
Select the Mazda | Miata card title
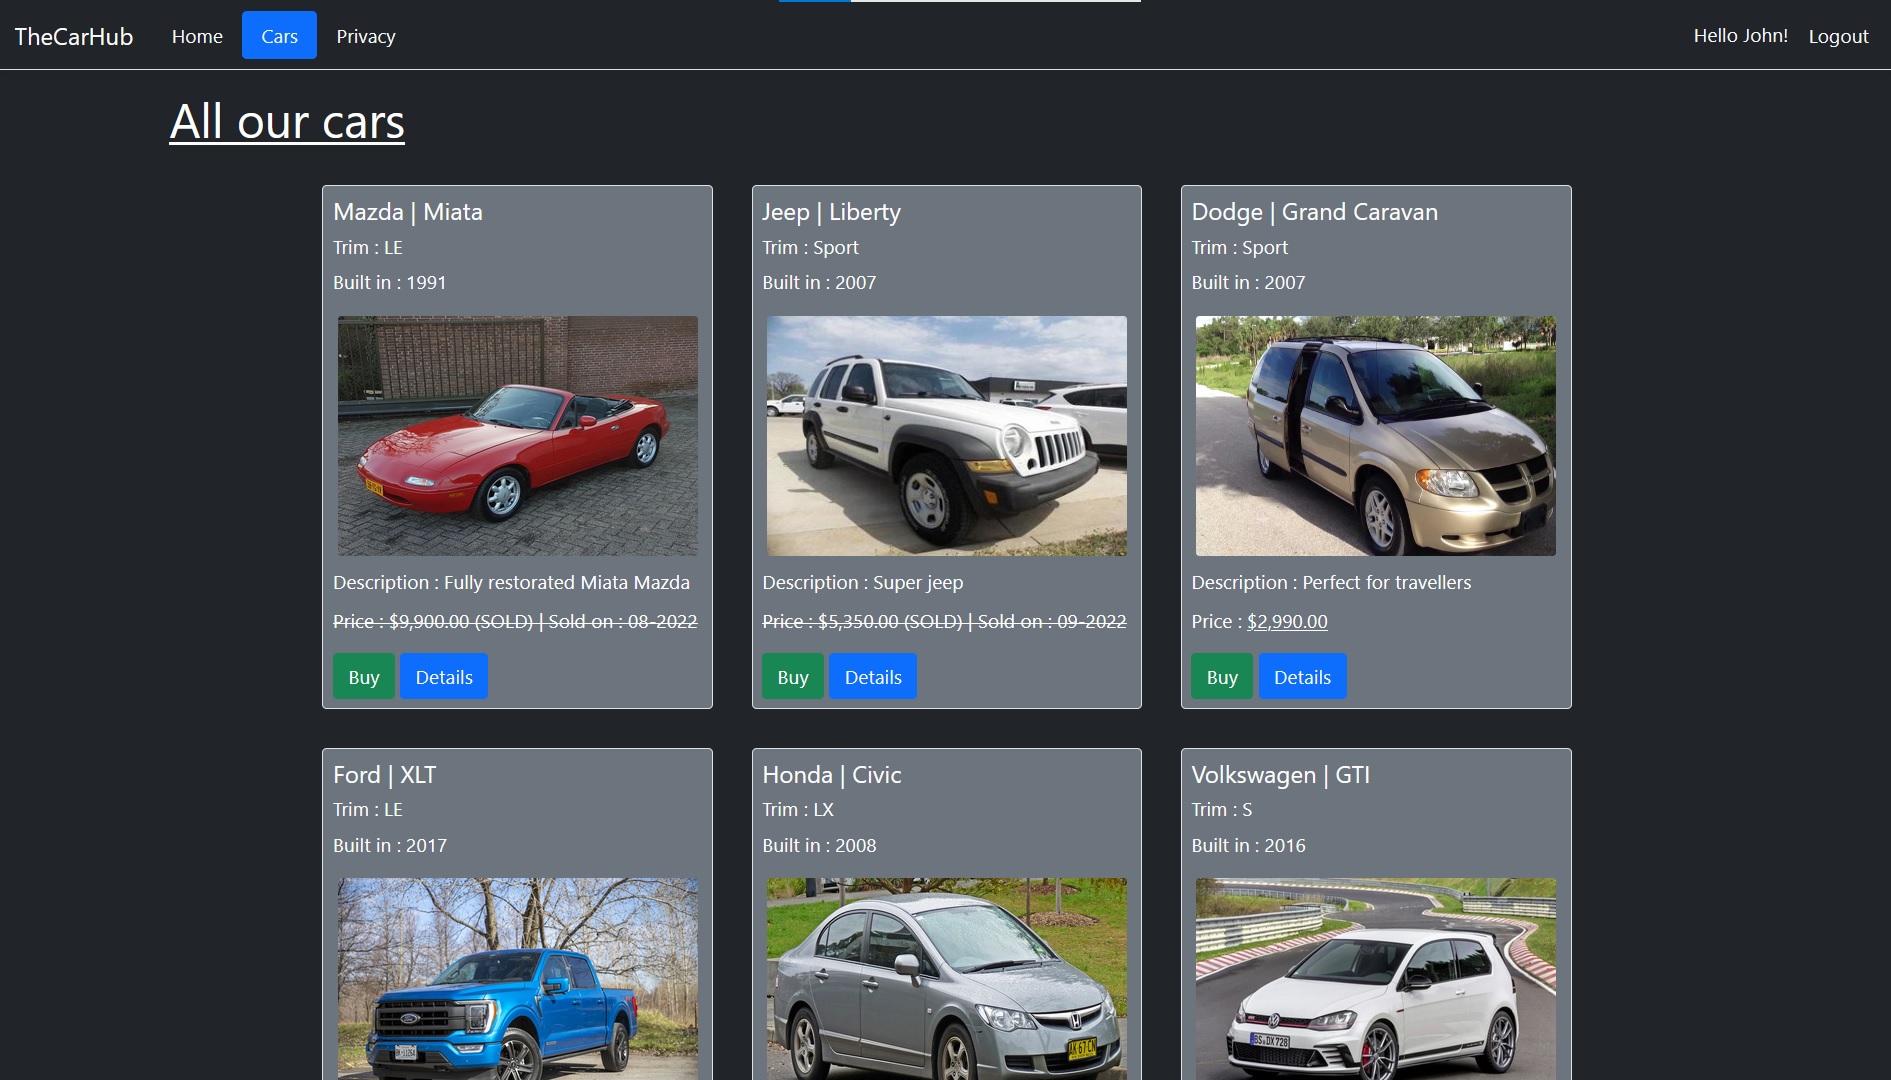[x=408, y=212]
